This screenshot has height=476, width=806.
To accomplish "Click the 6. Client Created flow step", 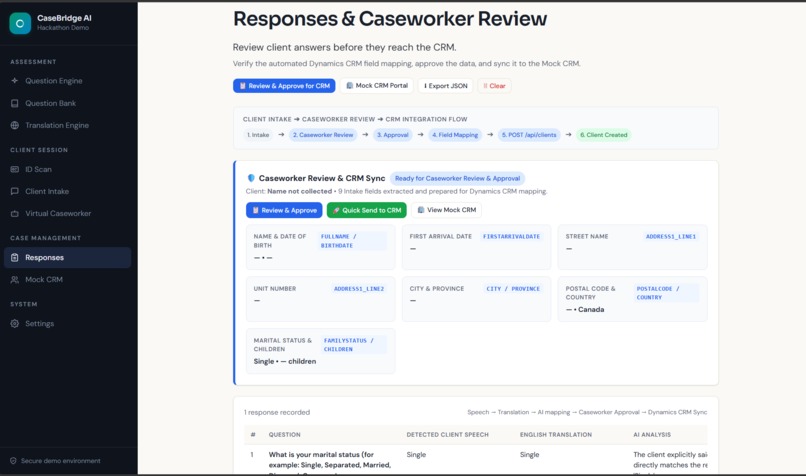I will [604, 135].
